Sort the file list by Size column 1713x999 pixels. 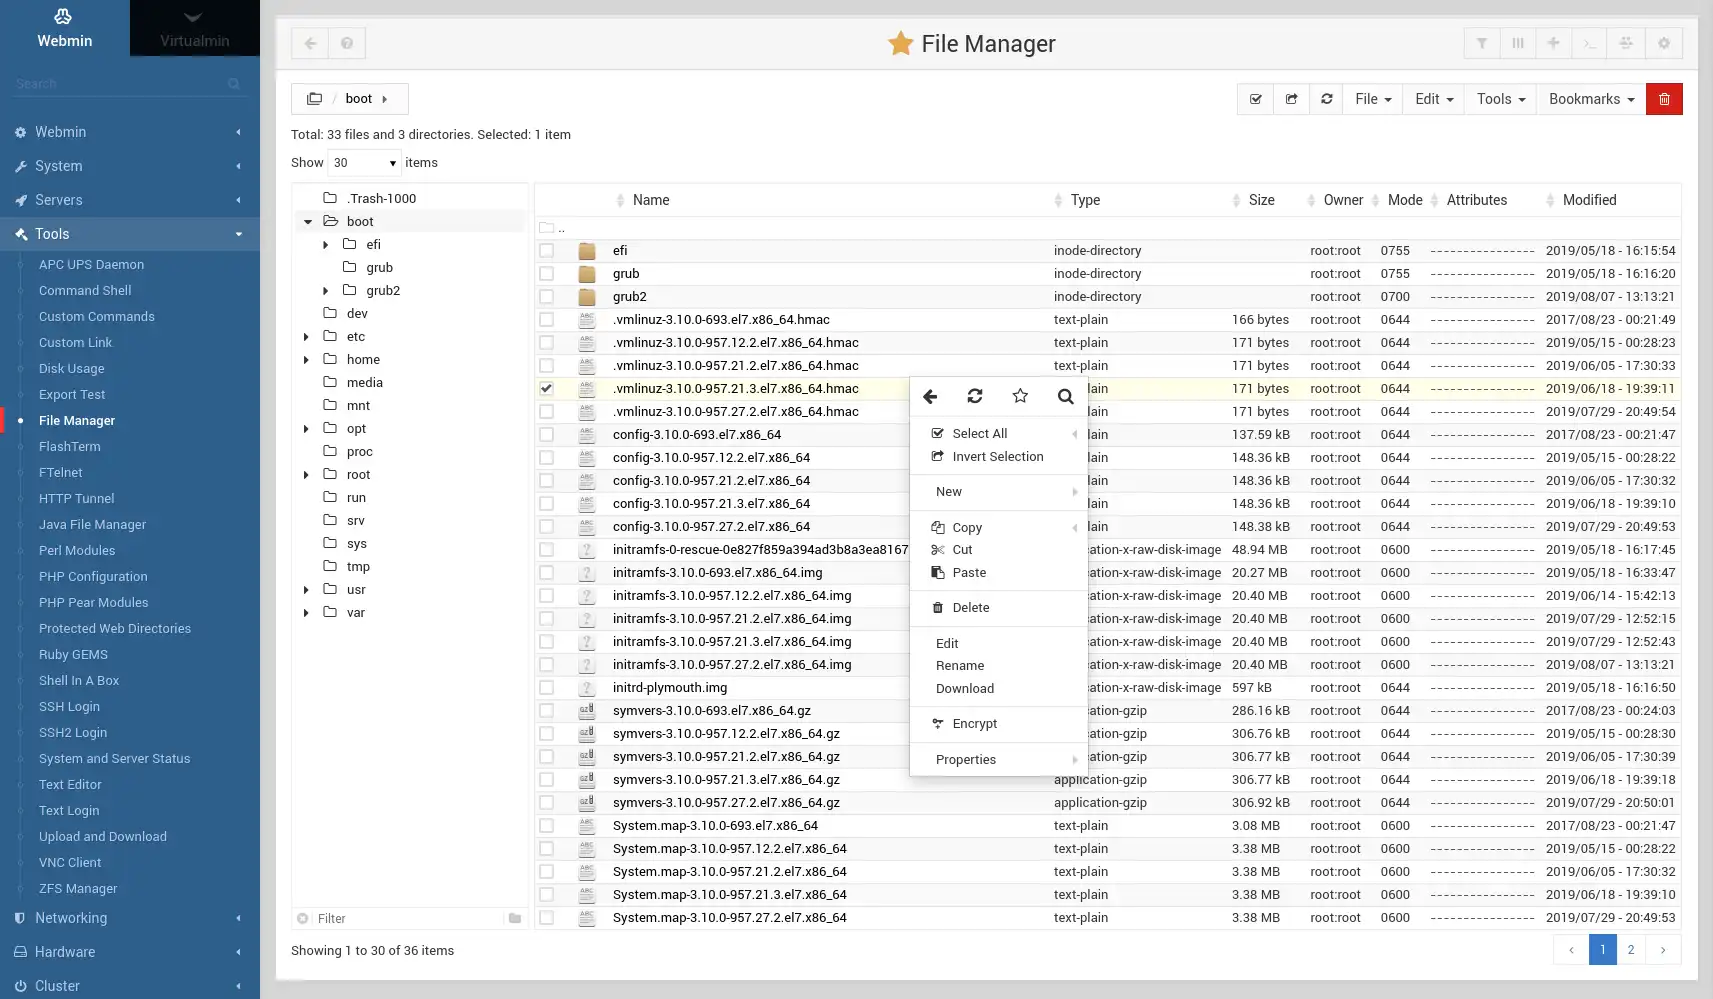coord(1261,200)
